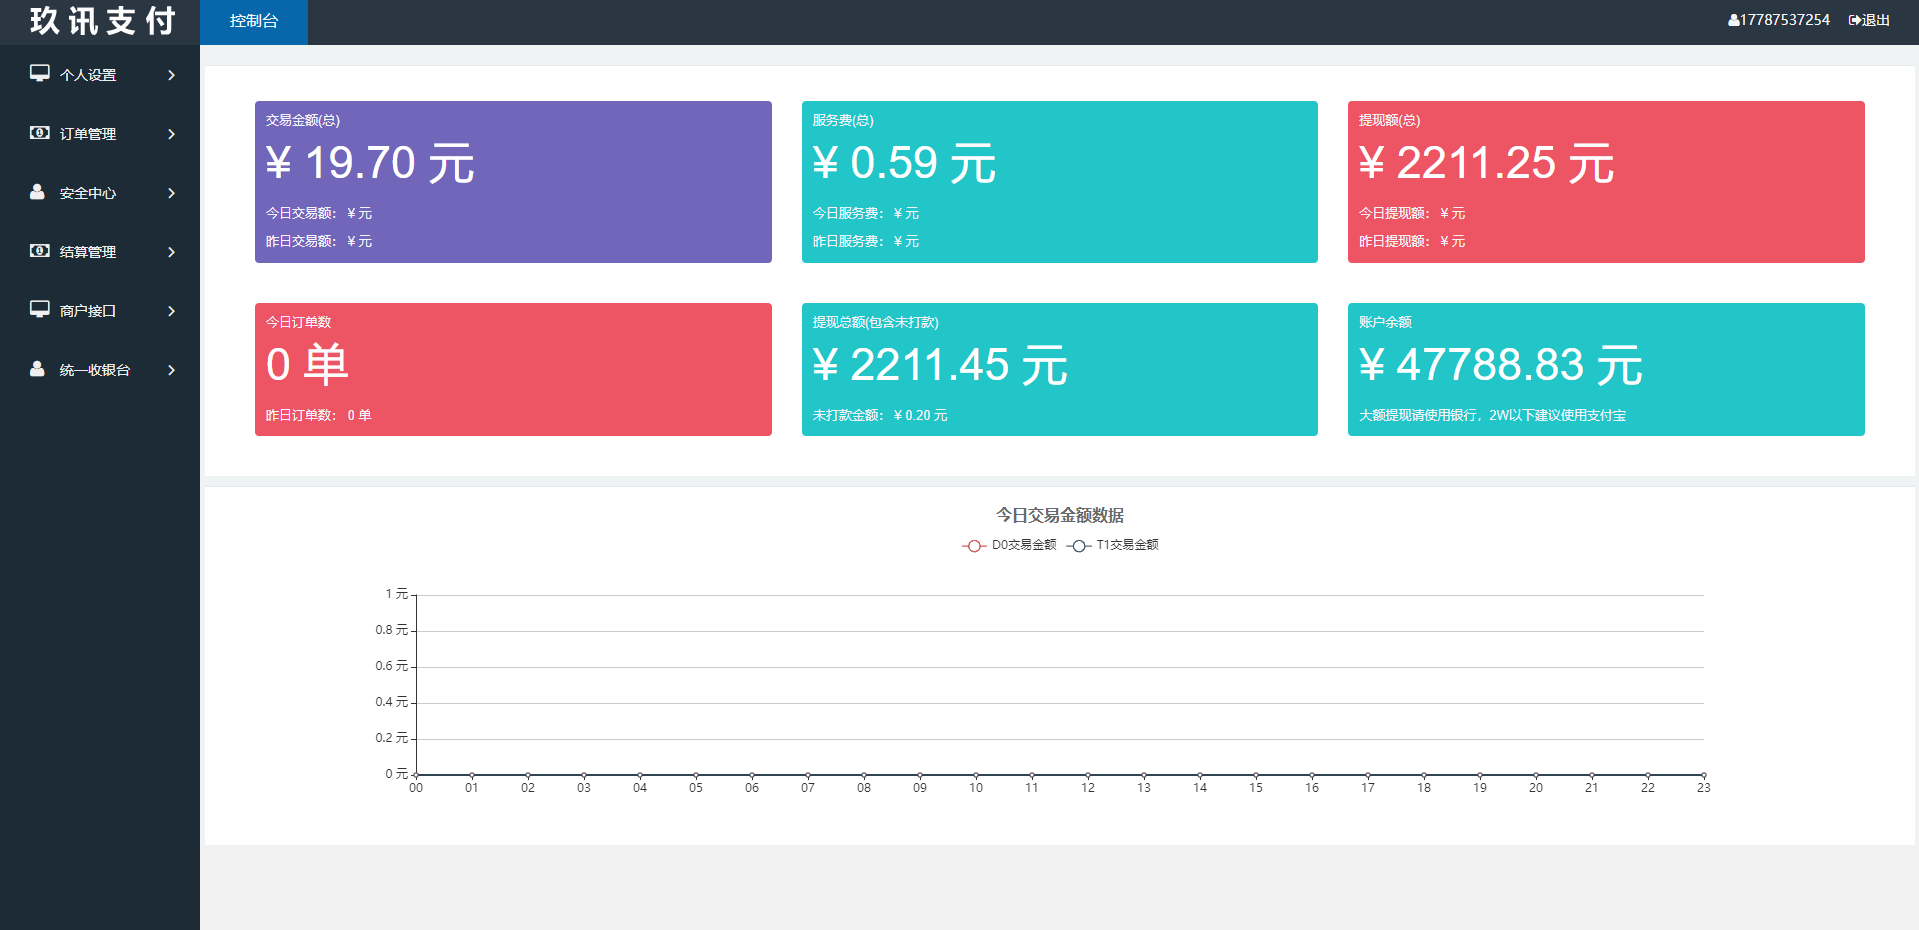Click the monitor icon beside 个人设置
The width and height of the screenshot is (1919, 930).
pyautogui.click(x=39, y=73)
